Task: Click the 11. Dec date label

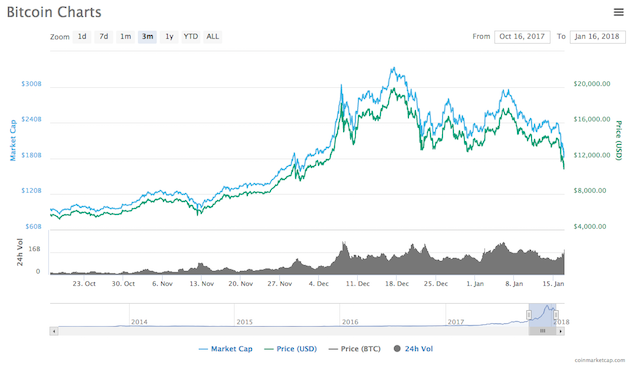Action: 358,284
